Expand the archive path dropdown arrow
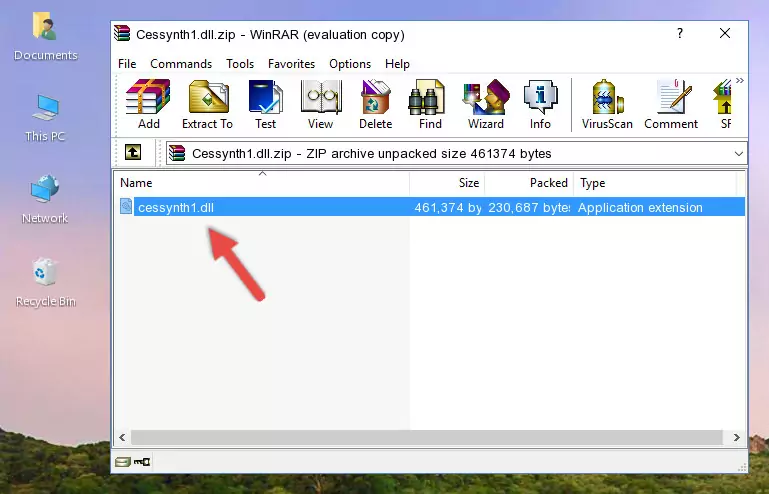 click(x=739, y=154)
